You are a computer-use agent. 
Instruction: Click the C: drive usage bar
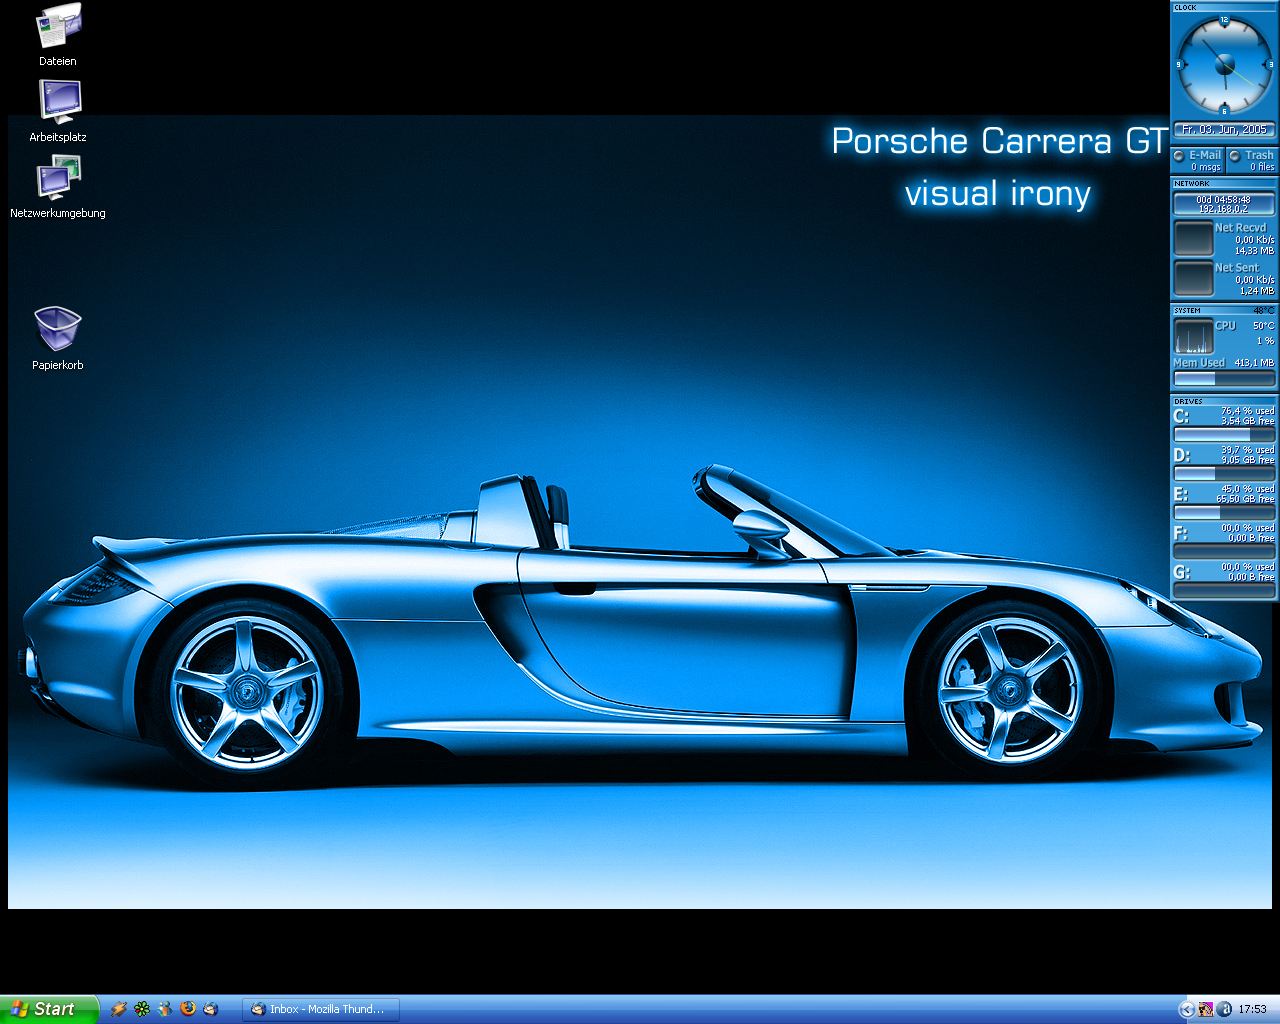tap(1224, 435)
